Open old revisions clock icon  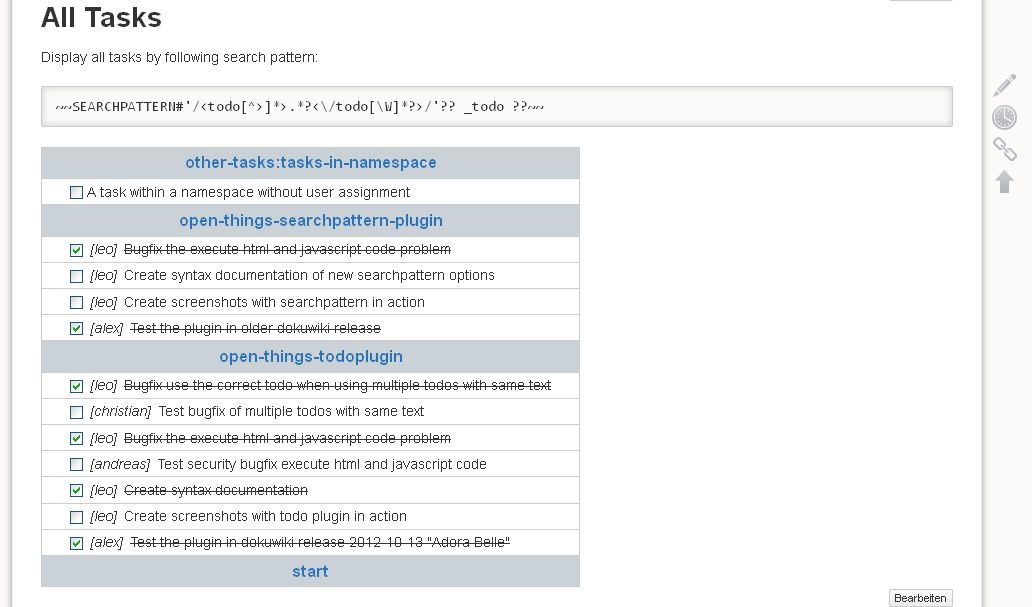(x=1004, y=118)
